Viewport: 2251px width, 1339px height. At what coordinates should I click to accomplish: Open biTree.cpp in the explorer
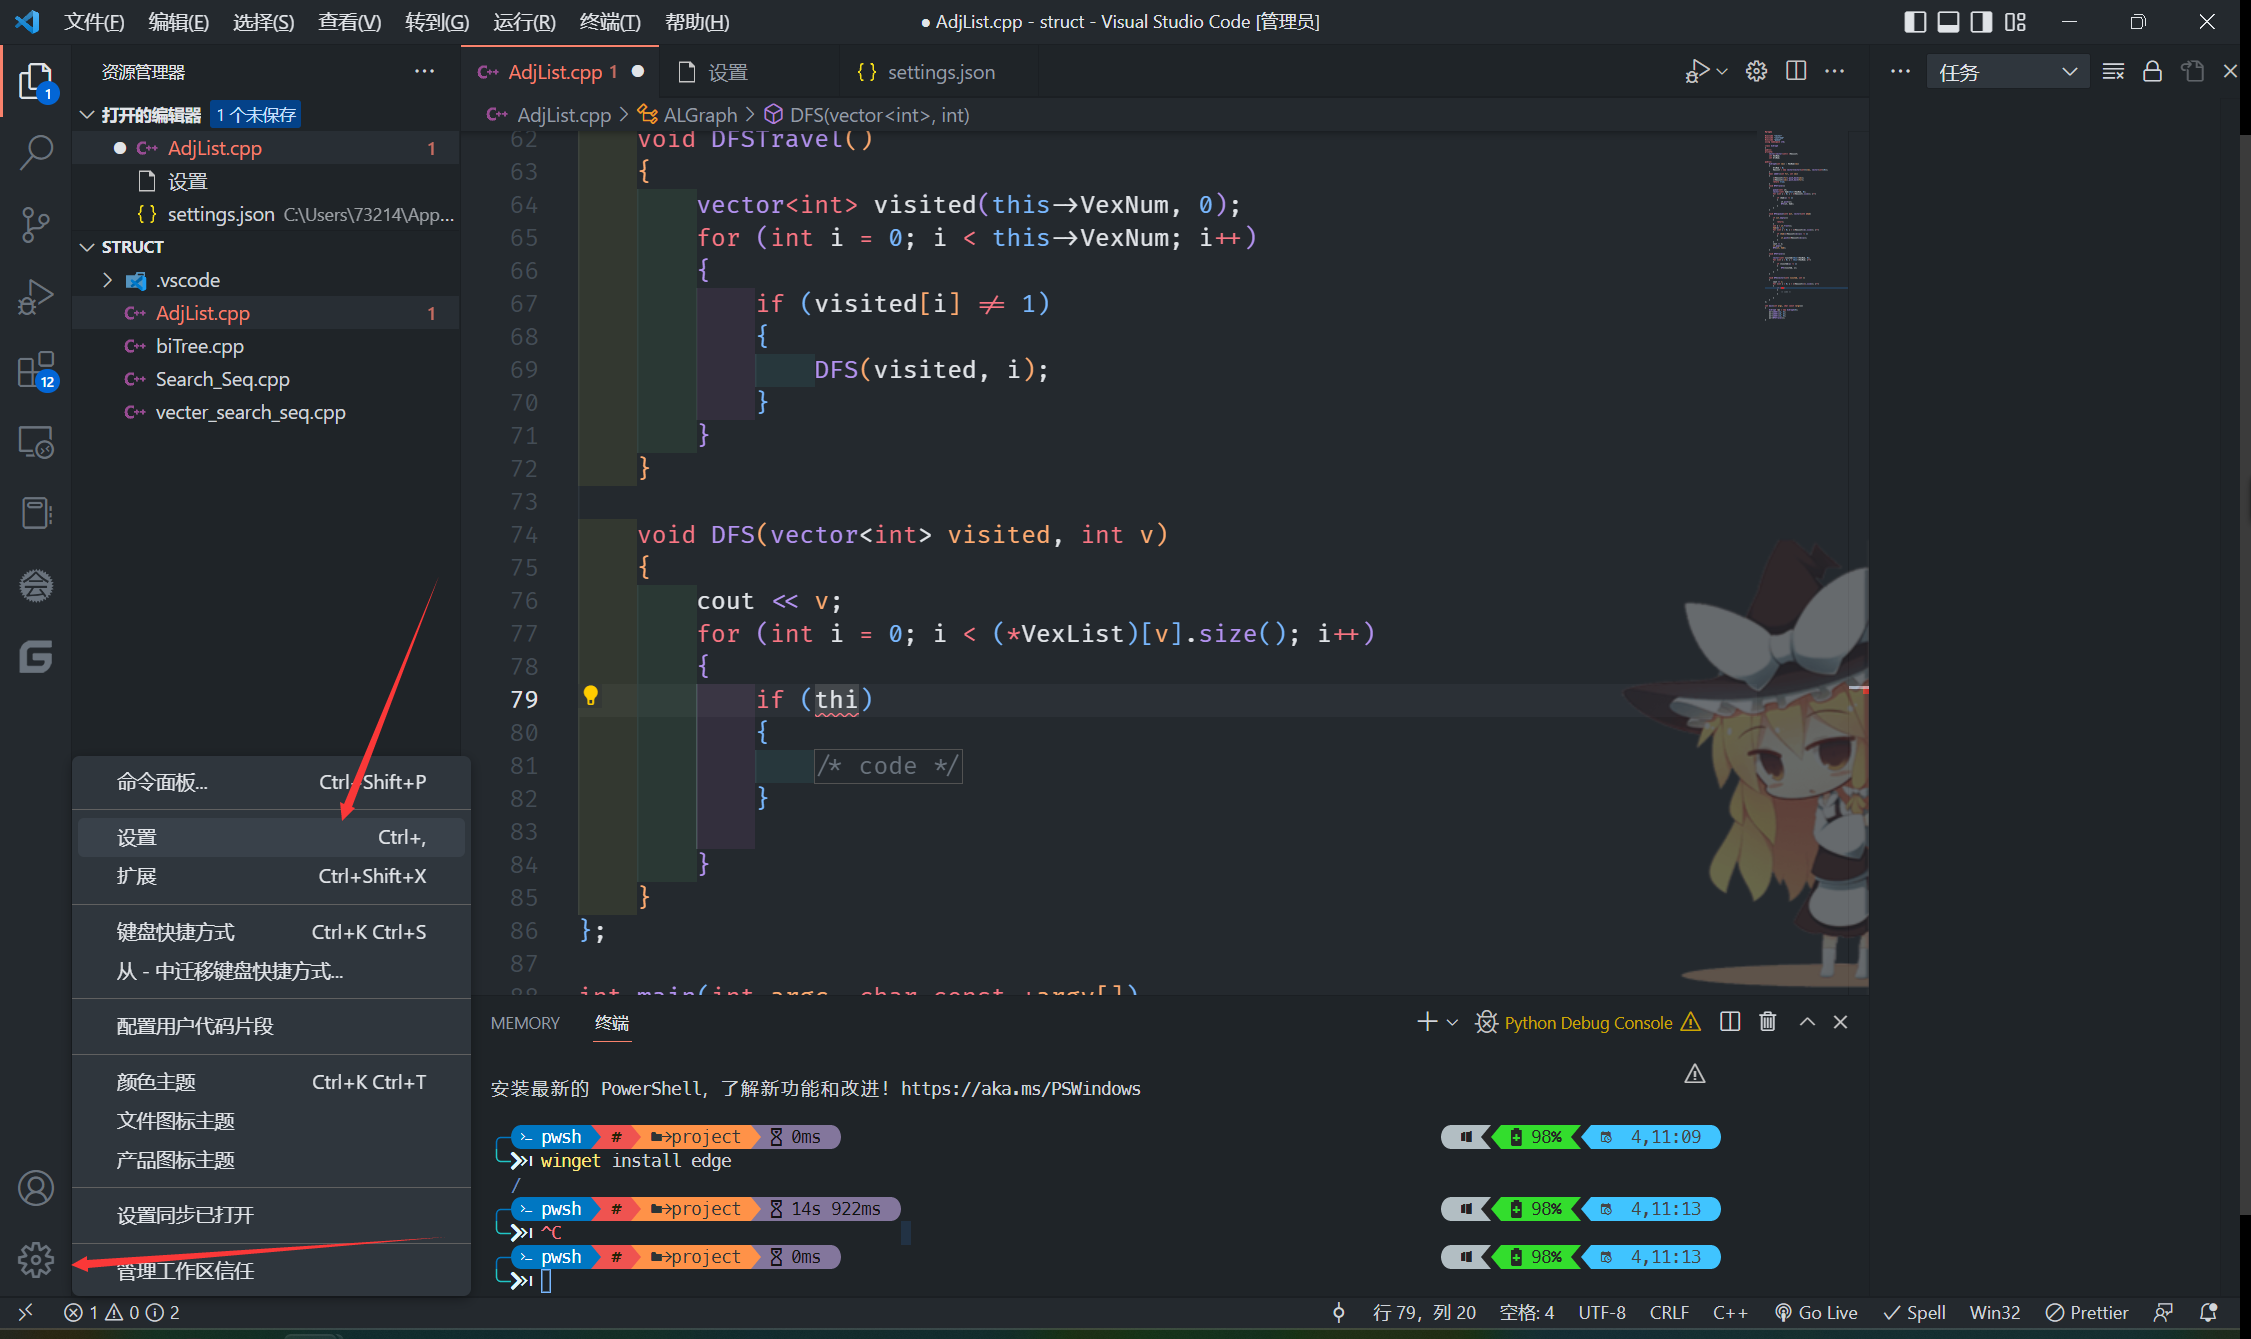click(x=199, y=346)
